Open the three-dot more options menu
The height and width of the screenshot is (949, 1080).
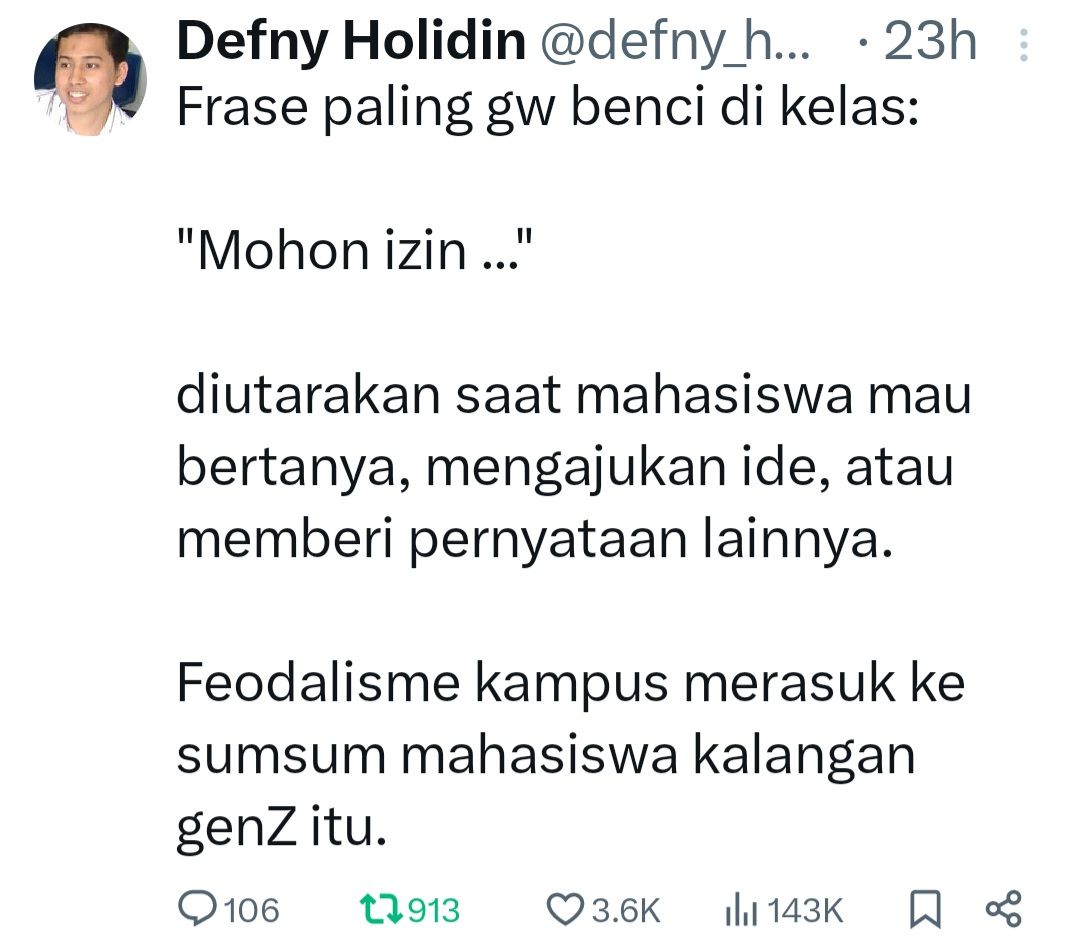point(1024,45)
